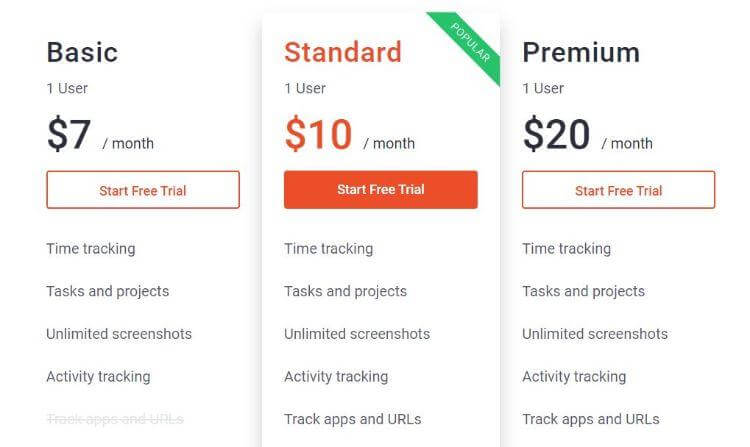
Task: Click the $7 Basic price
Action: 69,134
